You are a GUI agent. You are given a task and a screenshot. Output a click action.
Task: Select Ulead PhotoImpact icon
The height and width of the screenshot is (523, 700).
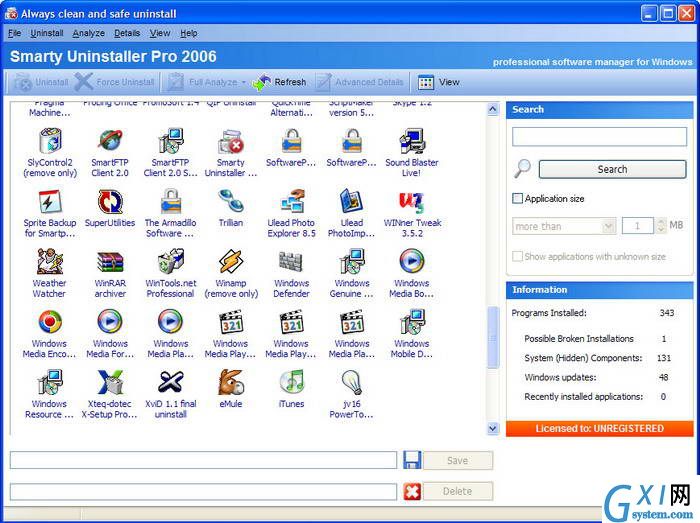[352, 201]
